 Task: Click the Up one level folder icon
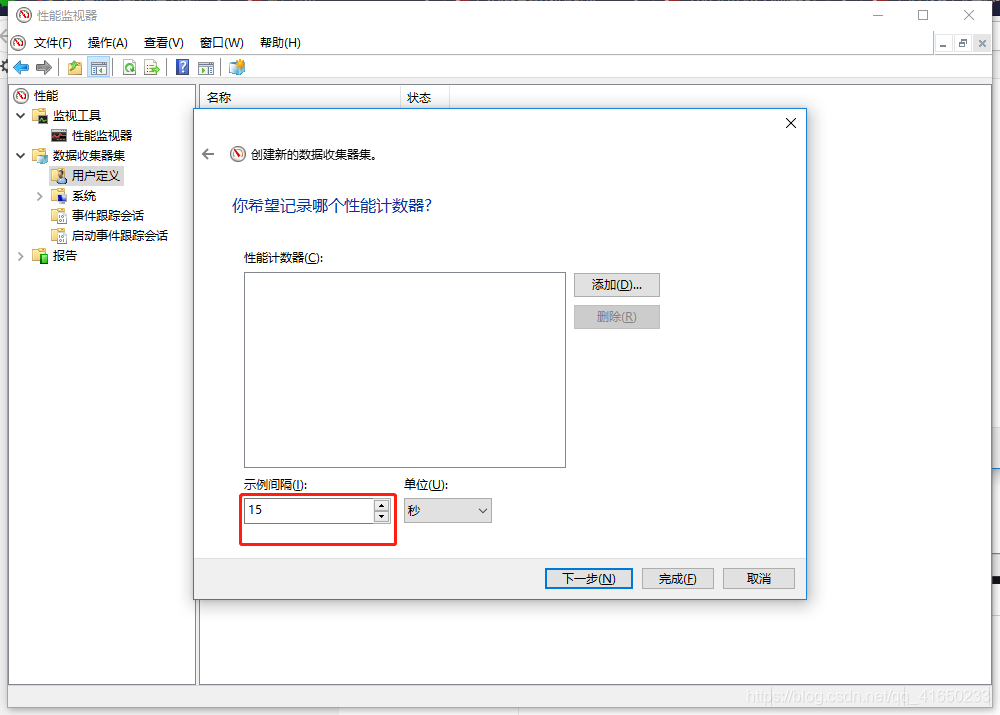(x=75, y=67)
